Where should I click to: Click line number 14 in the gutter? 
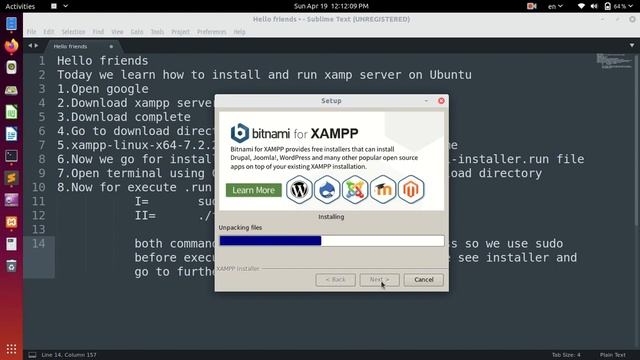[x=39, y=244]
